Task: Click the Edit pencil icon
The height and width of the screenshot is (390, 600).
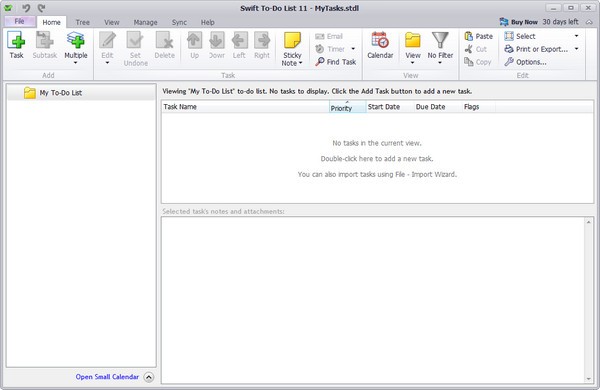Action: (x=108, y=40)
